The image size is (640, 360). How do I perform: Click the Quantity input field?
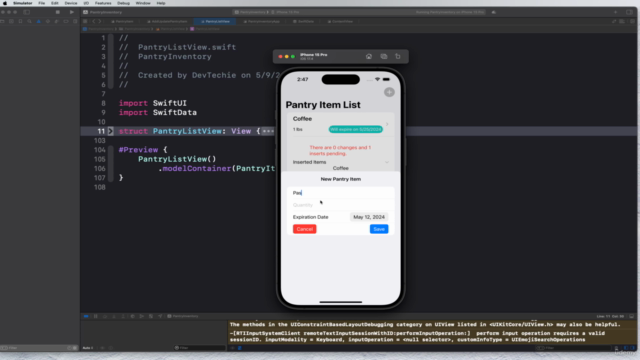[340, 205]
